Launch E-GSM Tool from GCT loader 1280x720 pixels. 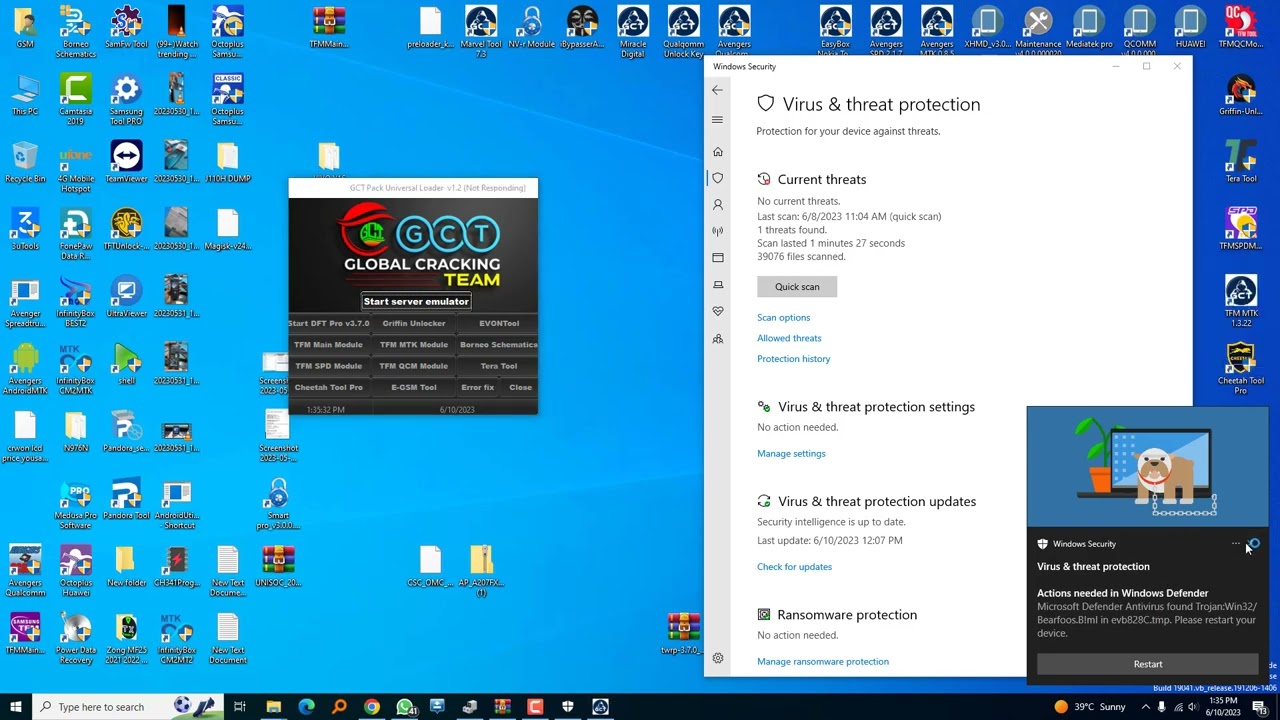[x=414, y=387]
